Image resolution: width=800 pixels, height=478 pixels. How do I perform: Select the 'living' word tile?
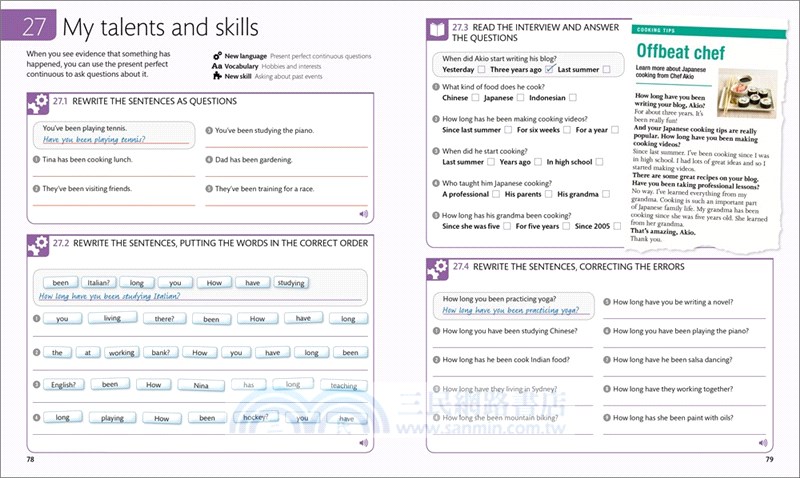click(112, 318)
